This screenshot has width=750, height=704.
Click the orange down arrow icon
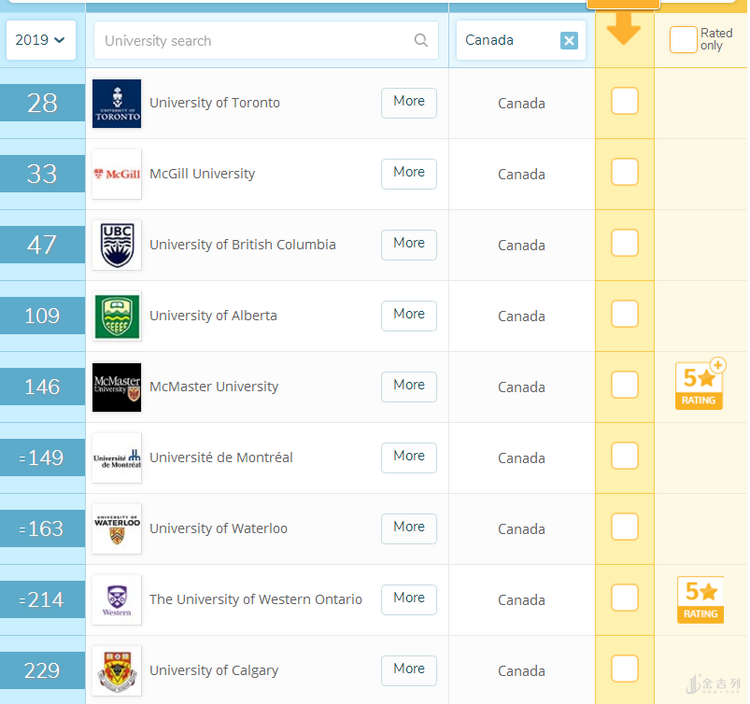623,29
